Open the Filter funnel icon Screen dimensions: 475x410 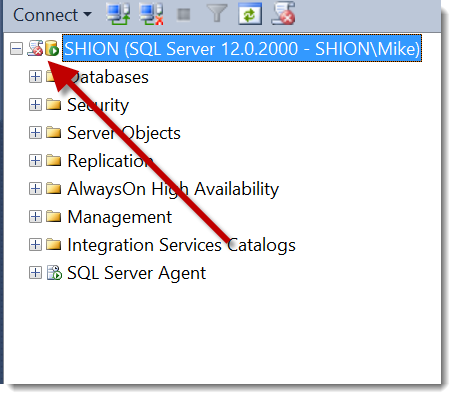pos(217,13)
